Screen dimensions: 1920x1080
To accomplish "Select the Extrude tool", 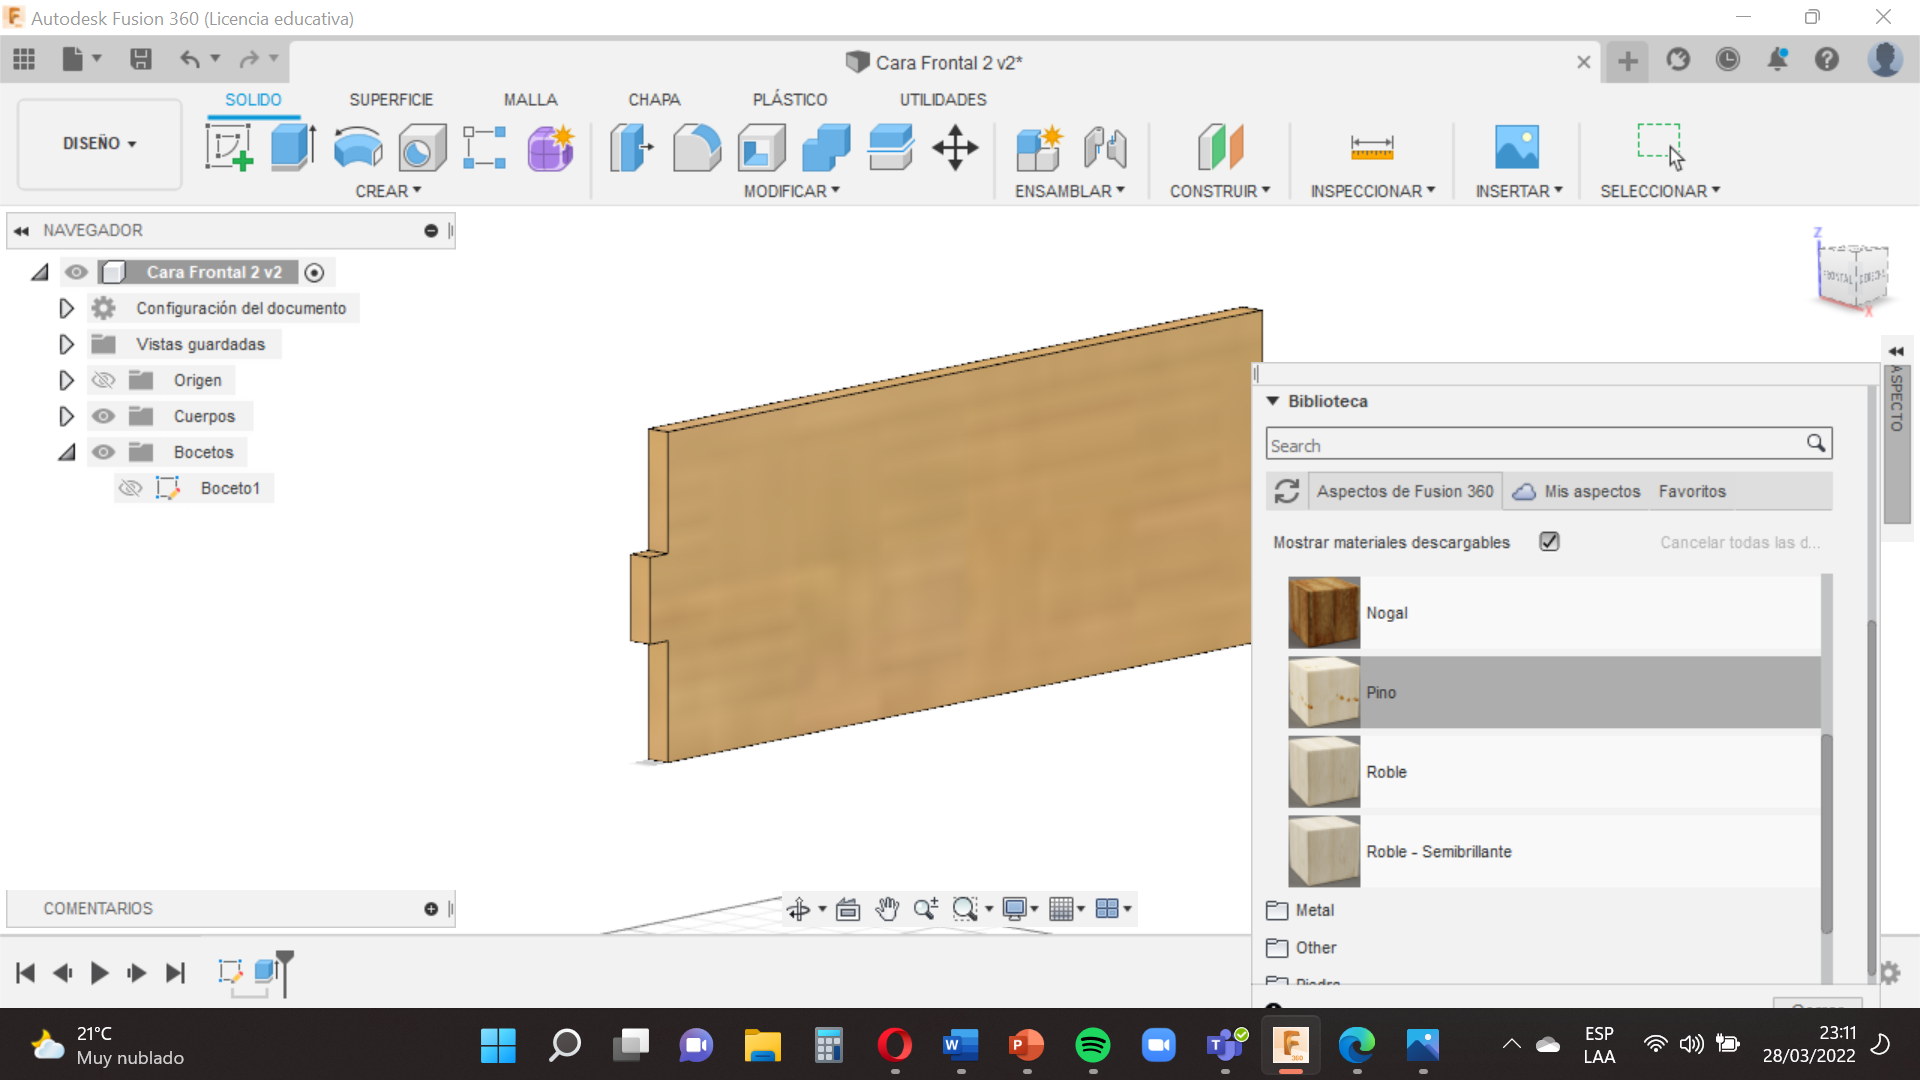I will [294, 147].
